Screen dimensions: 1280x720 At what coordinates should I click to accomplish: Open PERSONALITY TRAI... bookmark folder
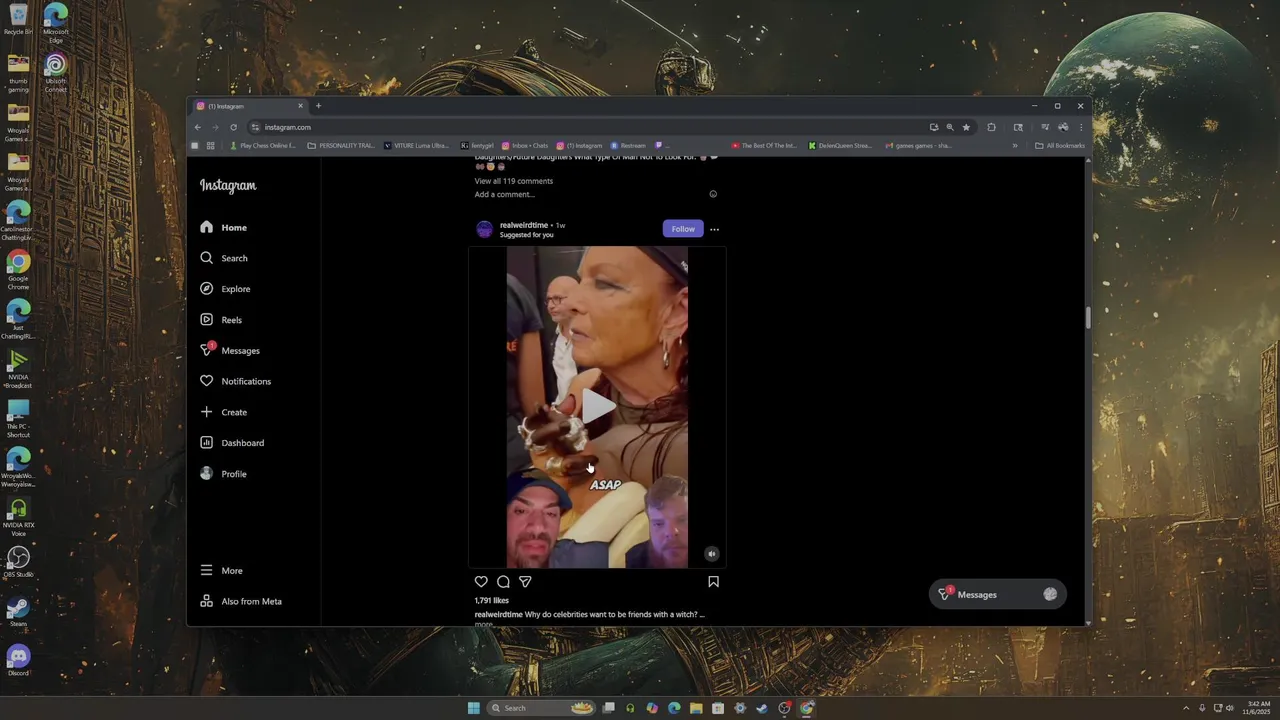pos(341,146)
